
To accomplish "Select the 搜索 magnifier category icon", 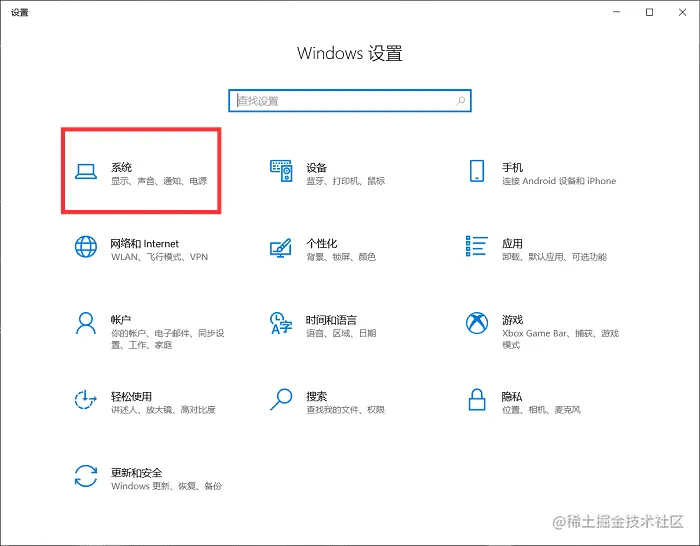I will [x=281, y=399].
